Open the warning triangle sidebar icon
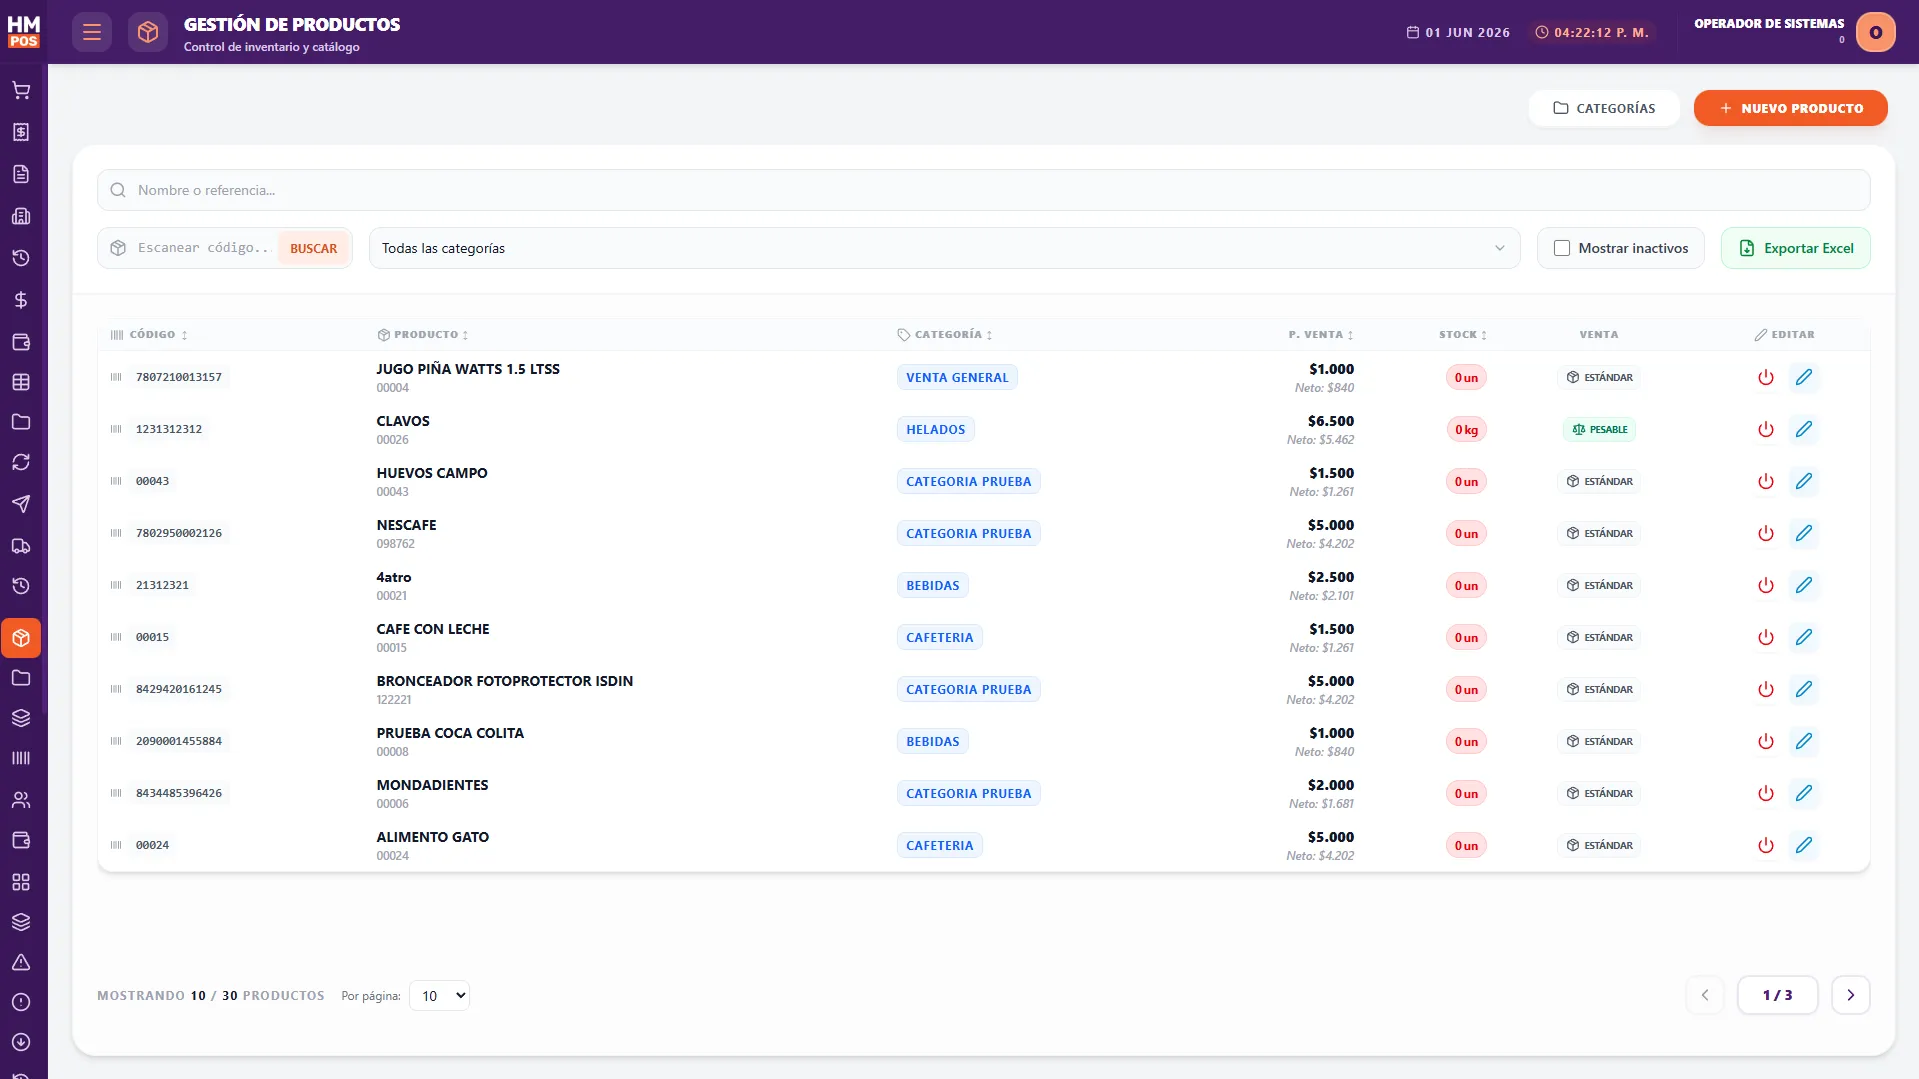Image resolution: width=1919 pixels, height=1079 pixels. coord(21,962)
